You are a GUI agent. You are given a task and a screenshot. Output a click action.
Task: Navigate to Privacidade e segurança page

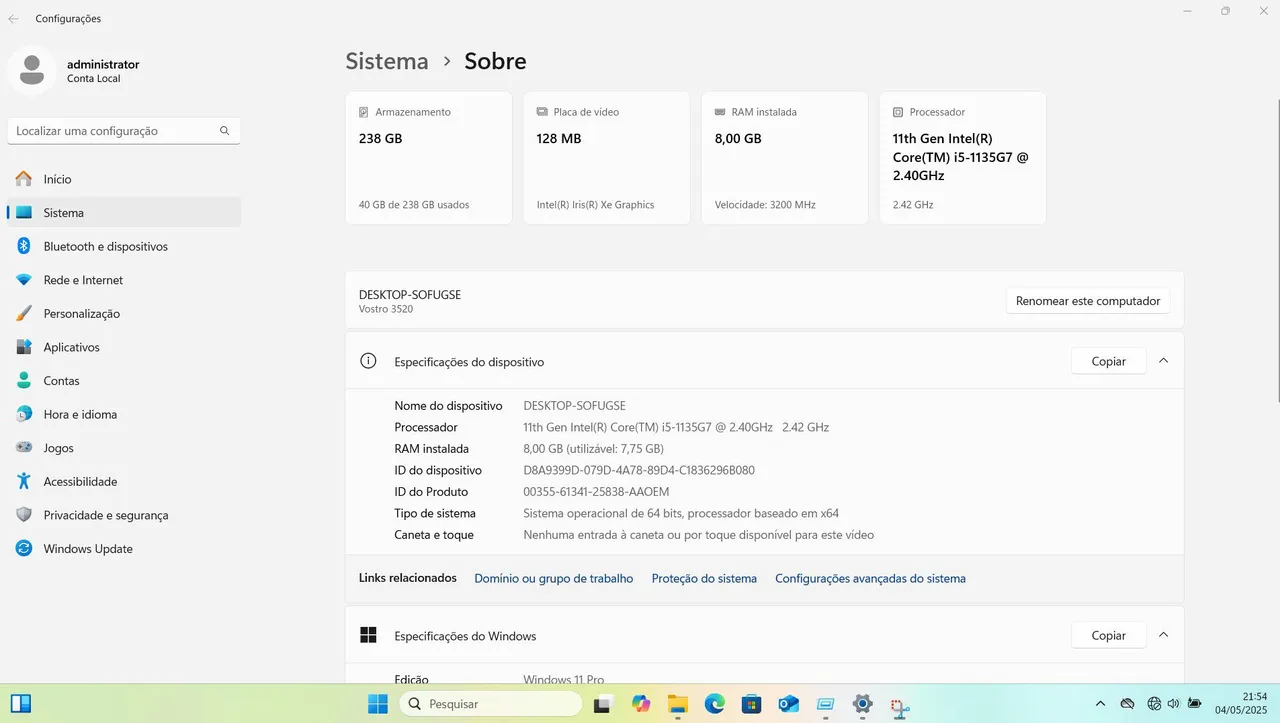pyautogui.click(x=124, y=515)
